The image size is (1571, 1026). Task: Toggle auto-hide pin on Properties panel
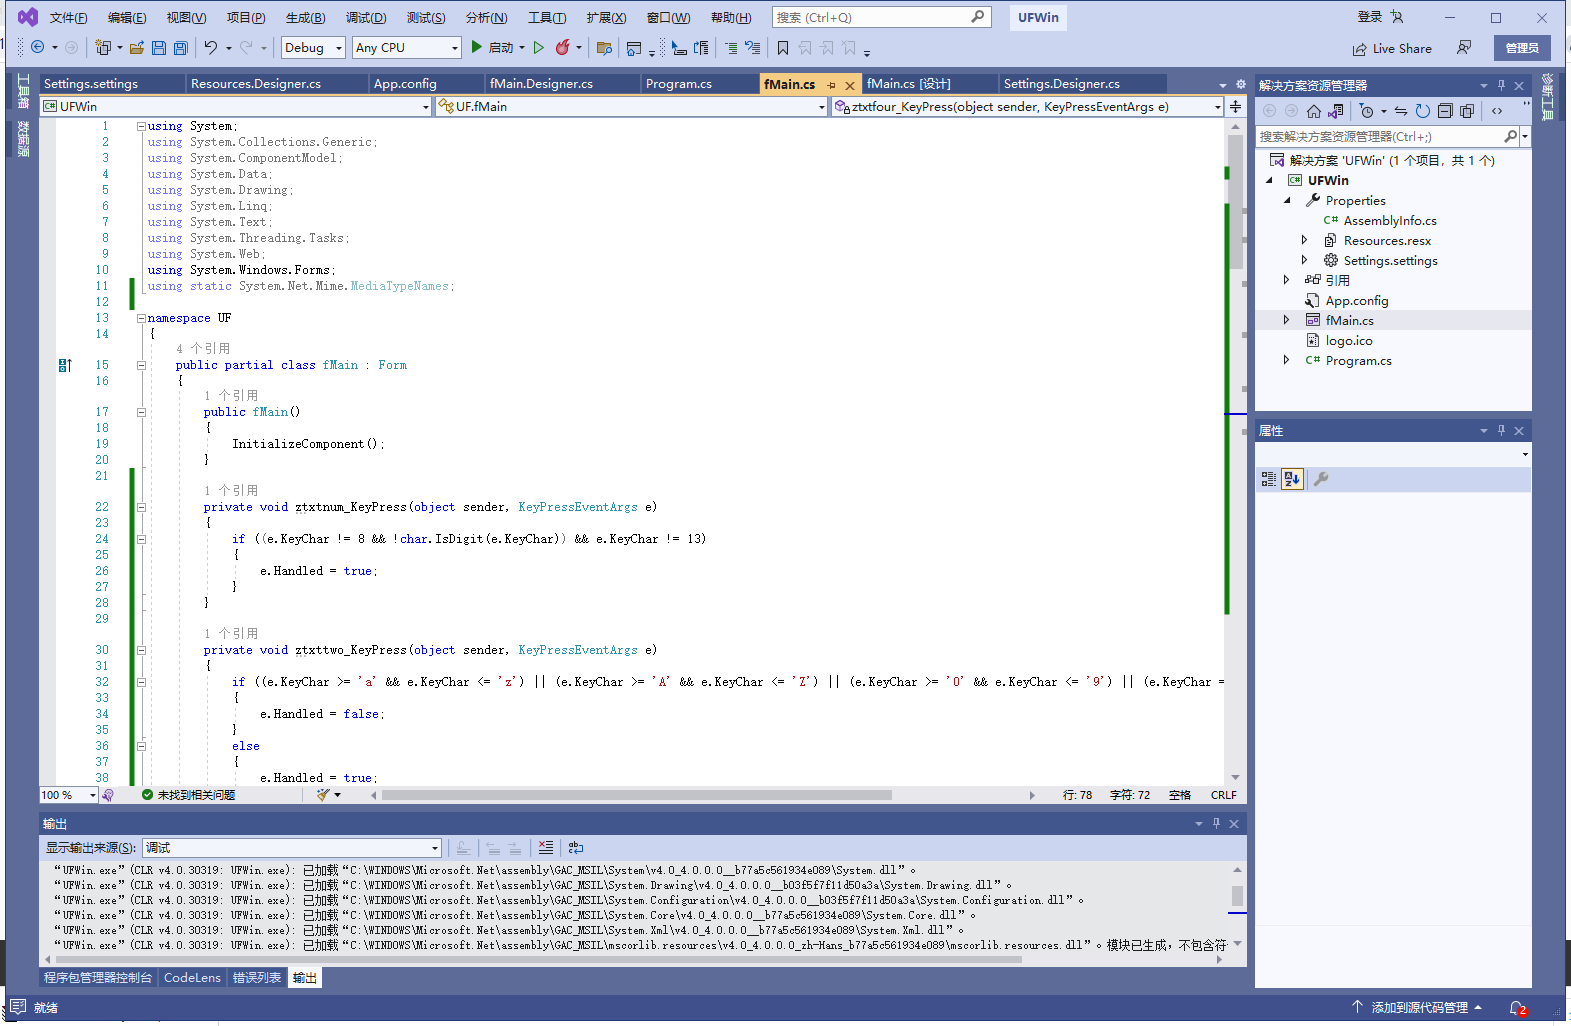1500,430
